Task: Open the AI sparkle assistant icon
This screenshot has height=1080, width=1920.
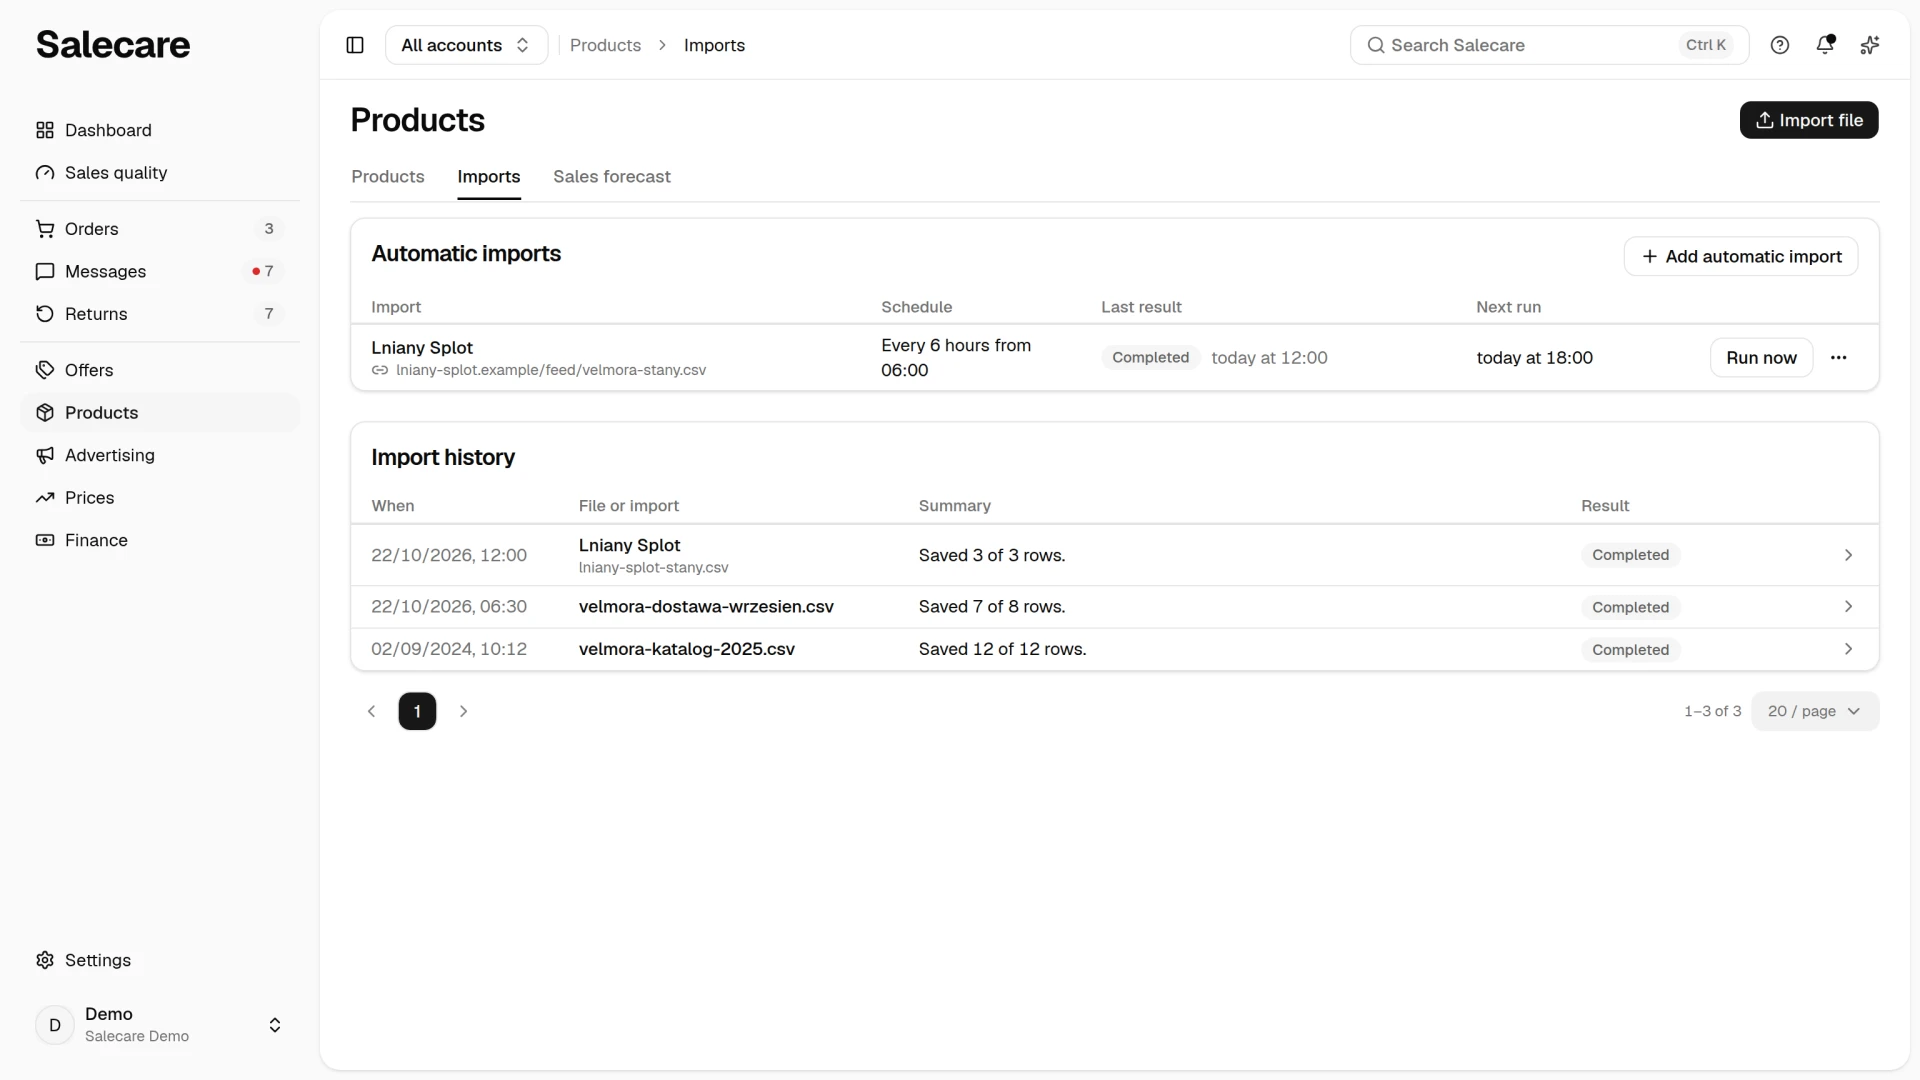Action: click(x=1870, y=45)
